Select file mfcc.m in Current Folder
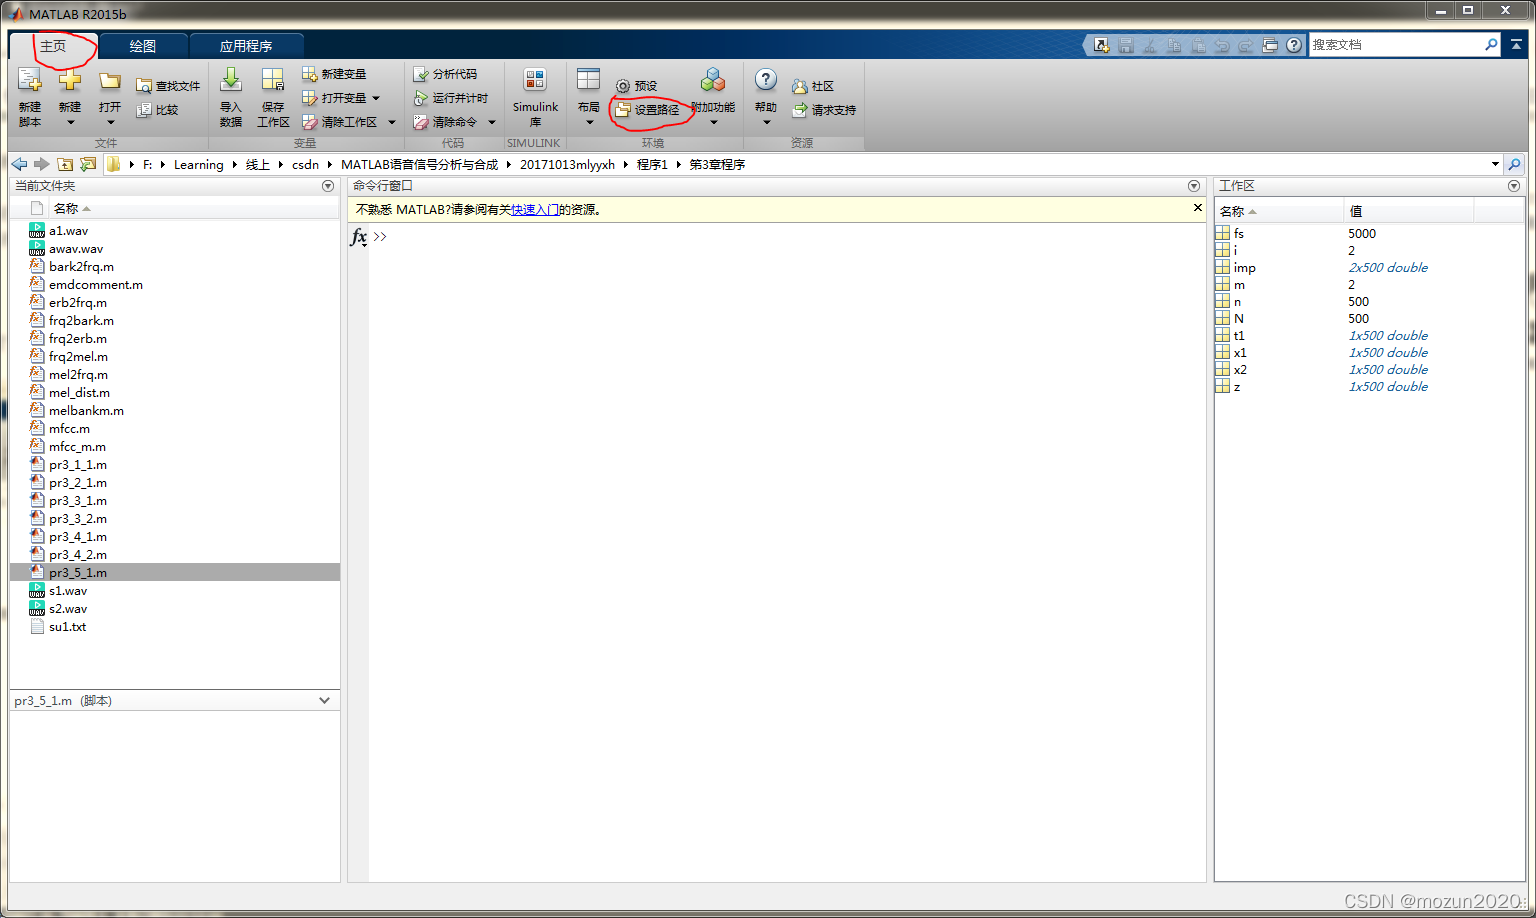Image resolution: width=1536 pixels, height=918 pixels. [x=69, y=428]
